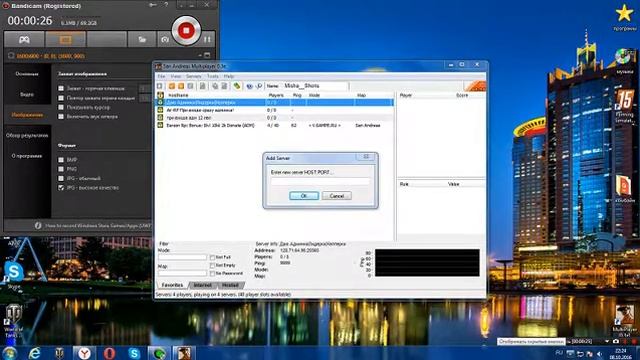The width and height of the screenshot is (640, 360).
Task: Open the Help menu in SA-MP
Action: tap(229, 76)
